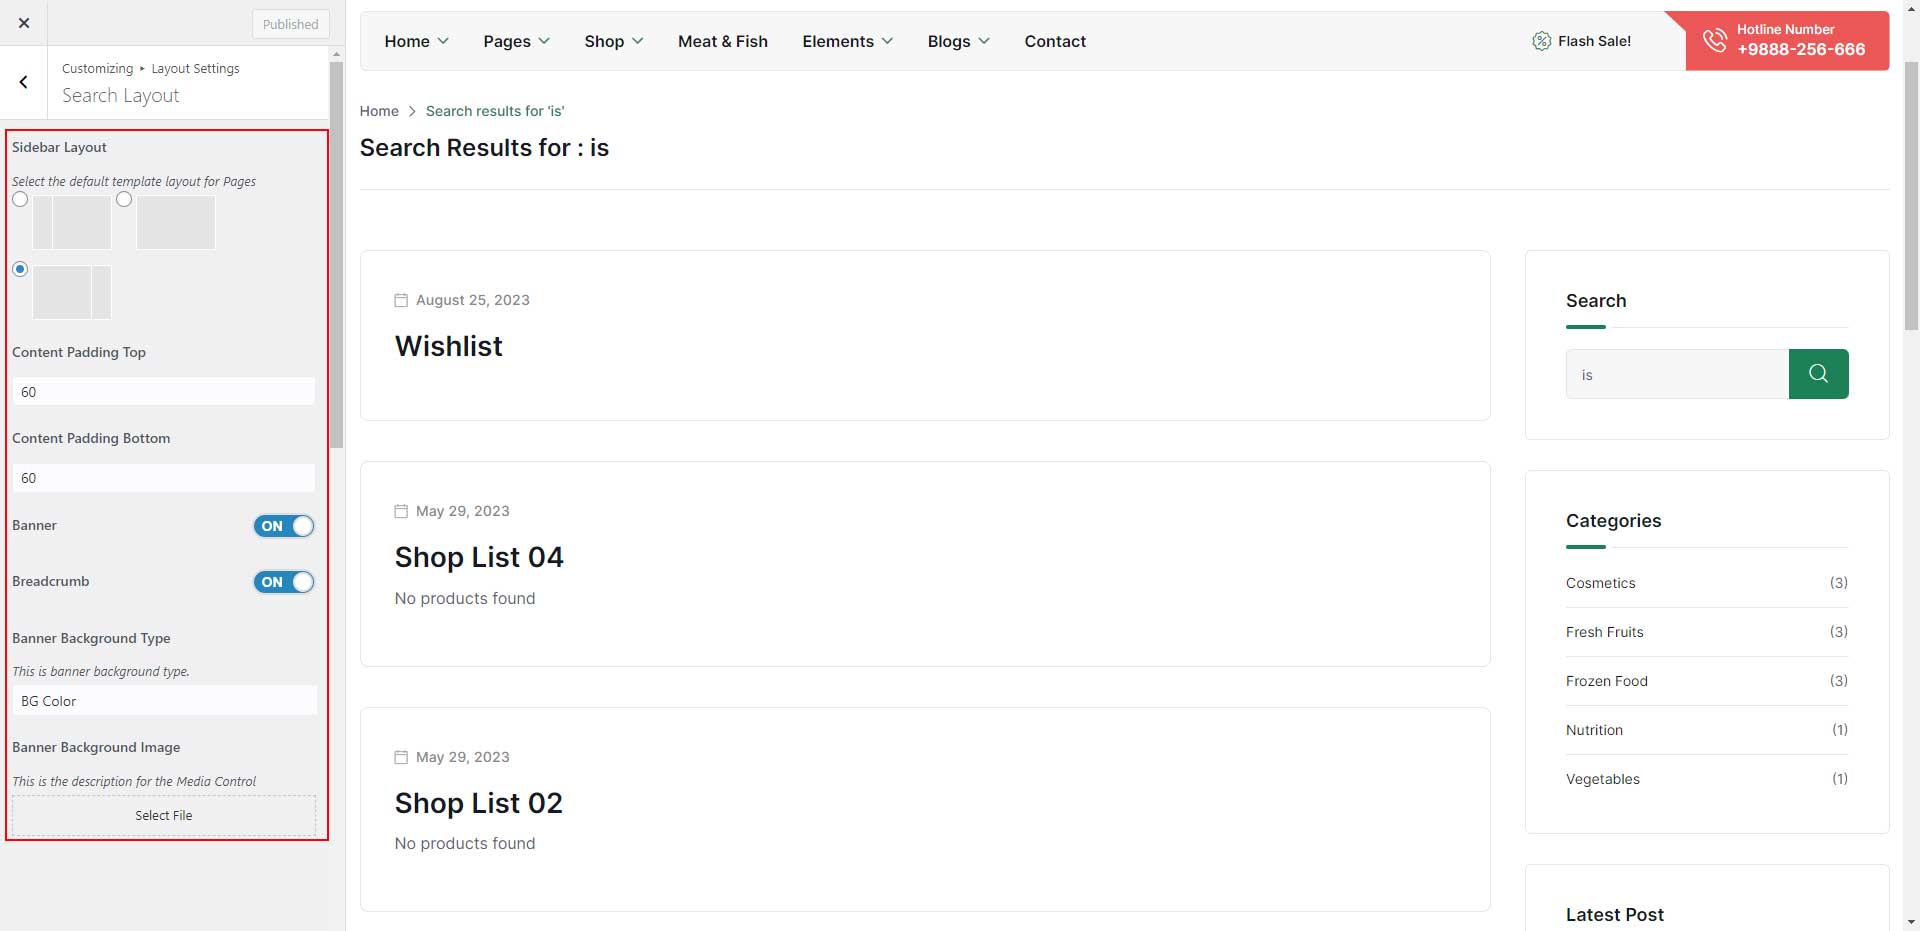The image size is (1920, 931).
Task: Open the Frozen Food category
Action: coord(1607,681)
